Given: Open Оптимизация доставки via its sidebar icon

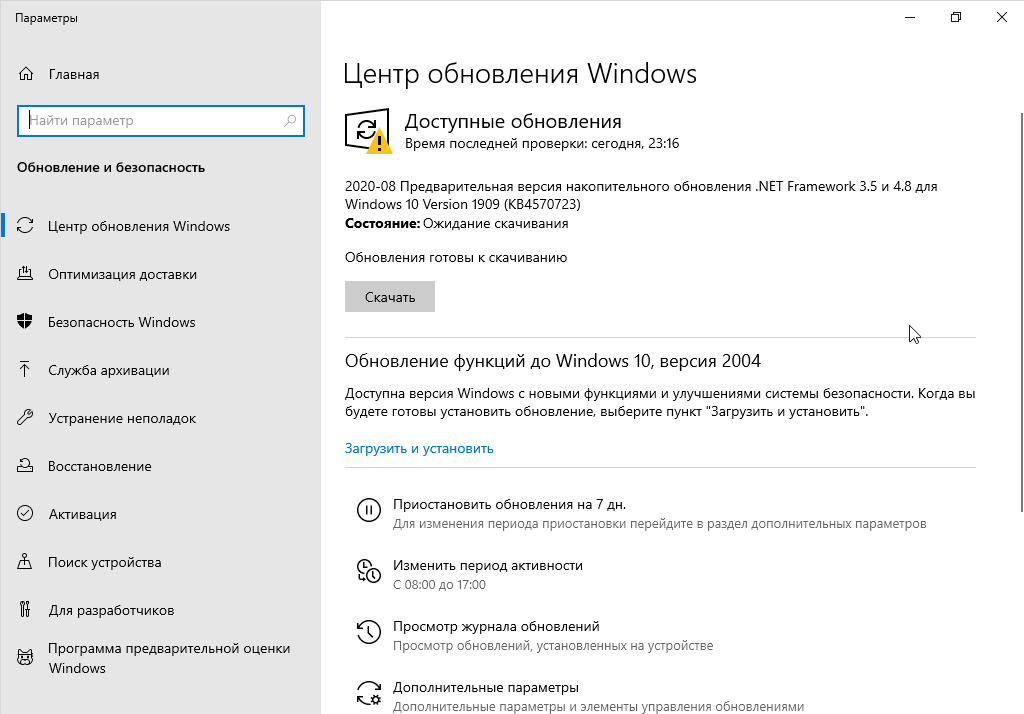Looking at the screenshot, I should (26, 274).
